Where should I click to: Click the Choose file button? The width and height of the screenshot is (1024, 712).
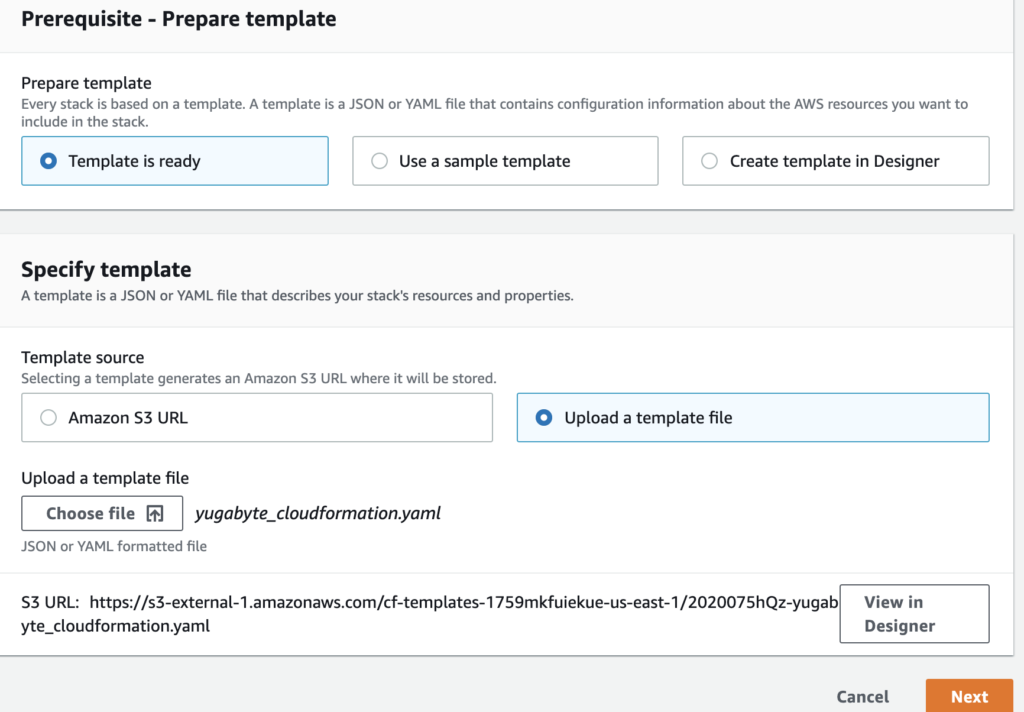click(x=102, y=513)
